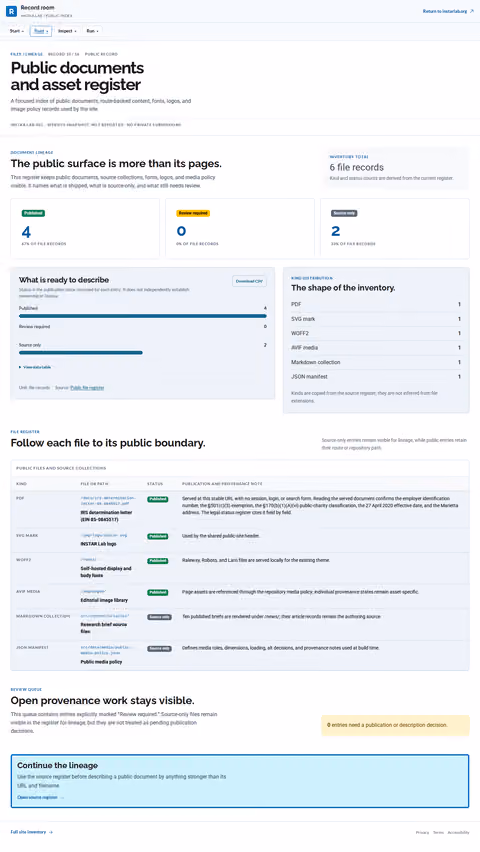Open the self-hosted fonts path link
Screen dimensions: 480x852
(x=88, y=559)
